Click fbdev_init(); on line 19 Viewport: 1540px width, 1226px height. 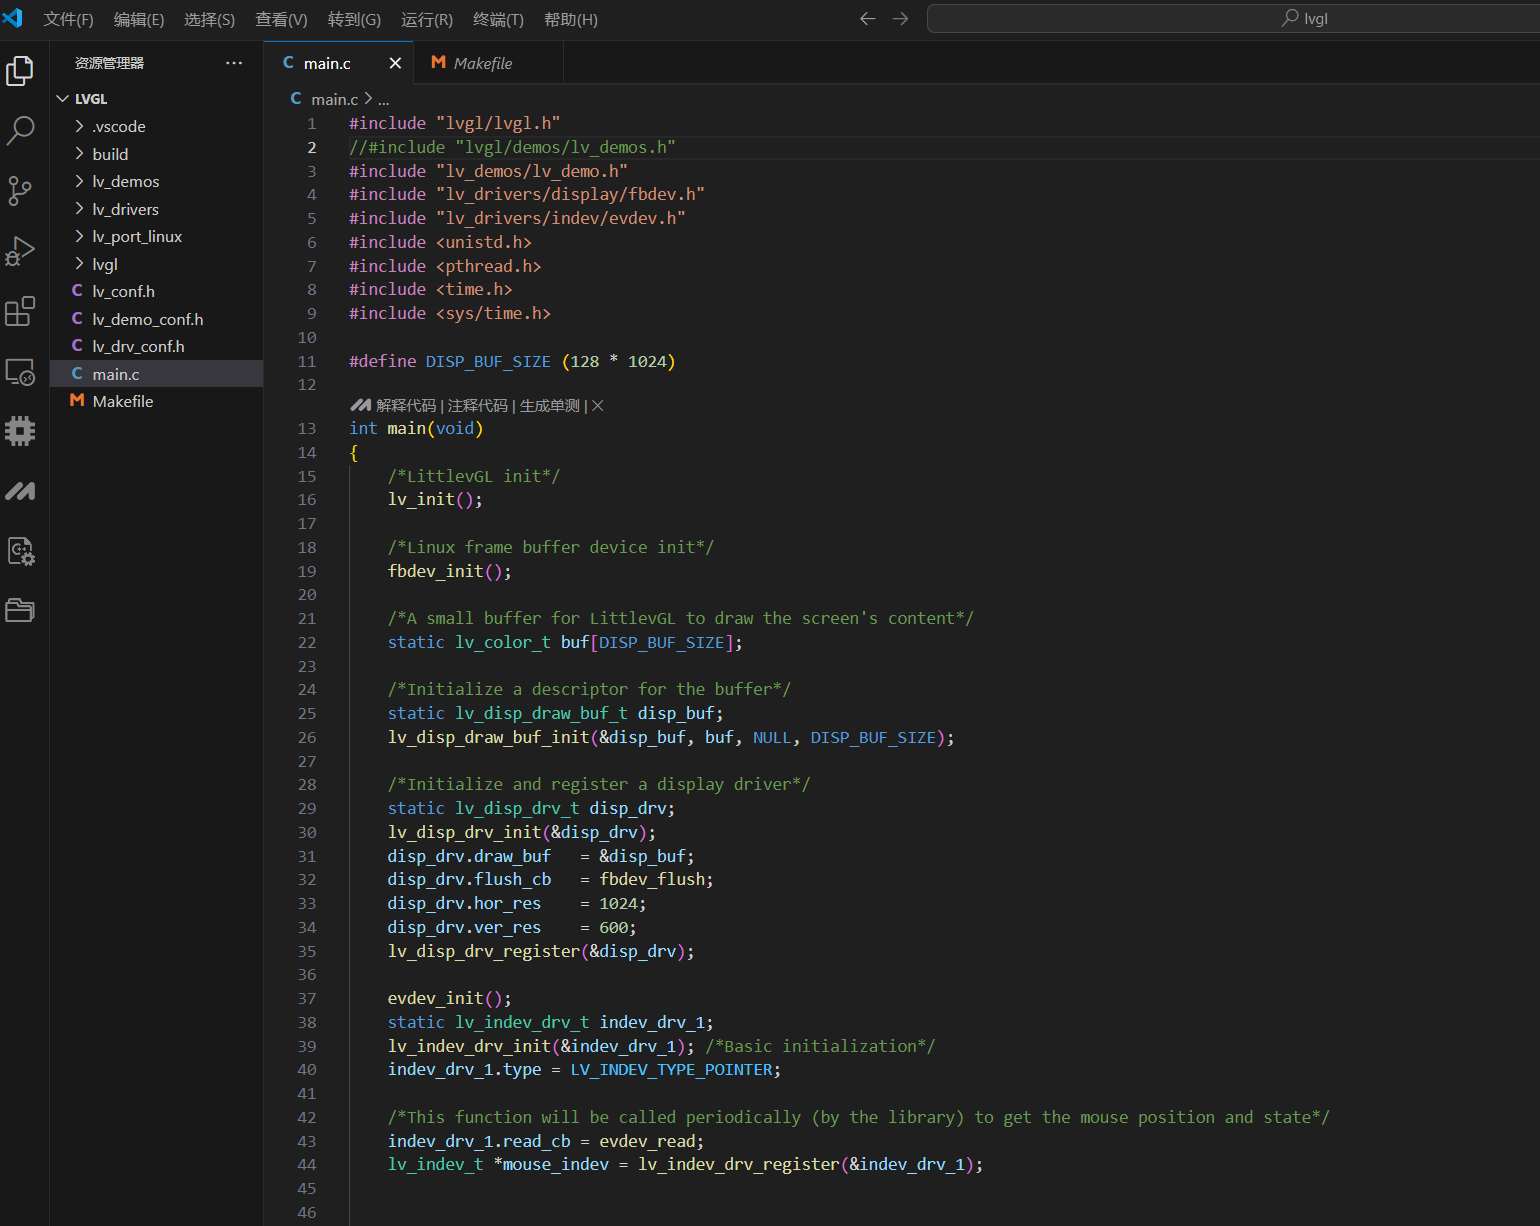(450, 571)
